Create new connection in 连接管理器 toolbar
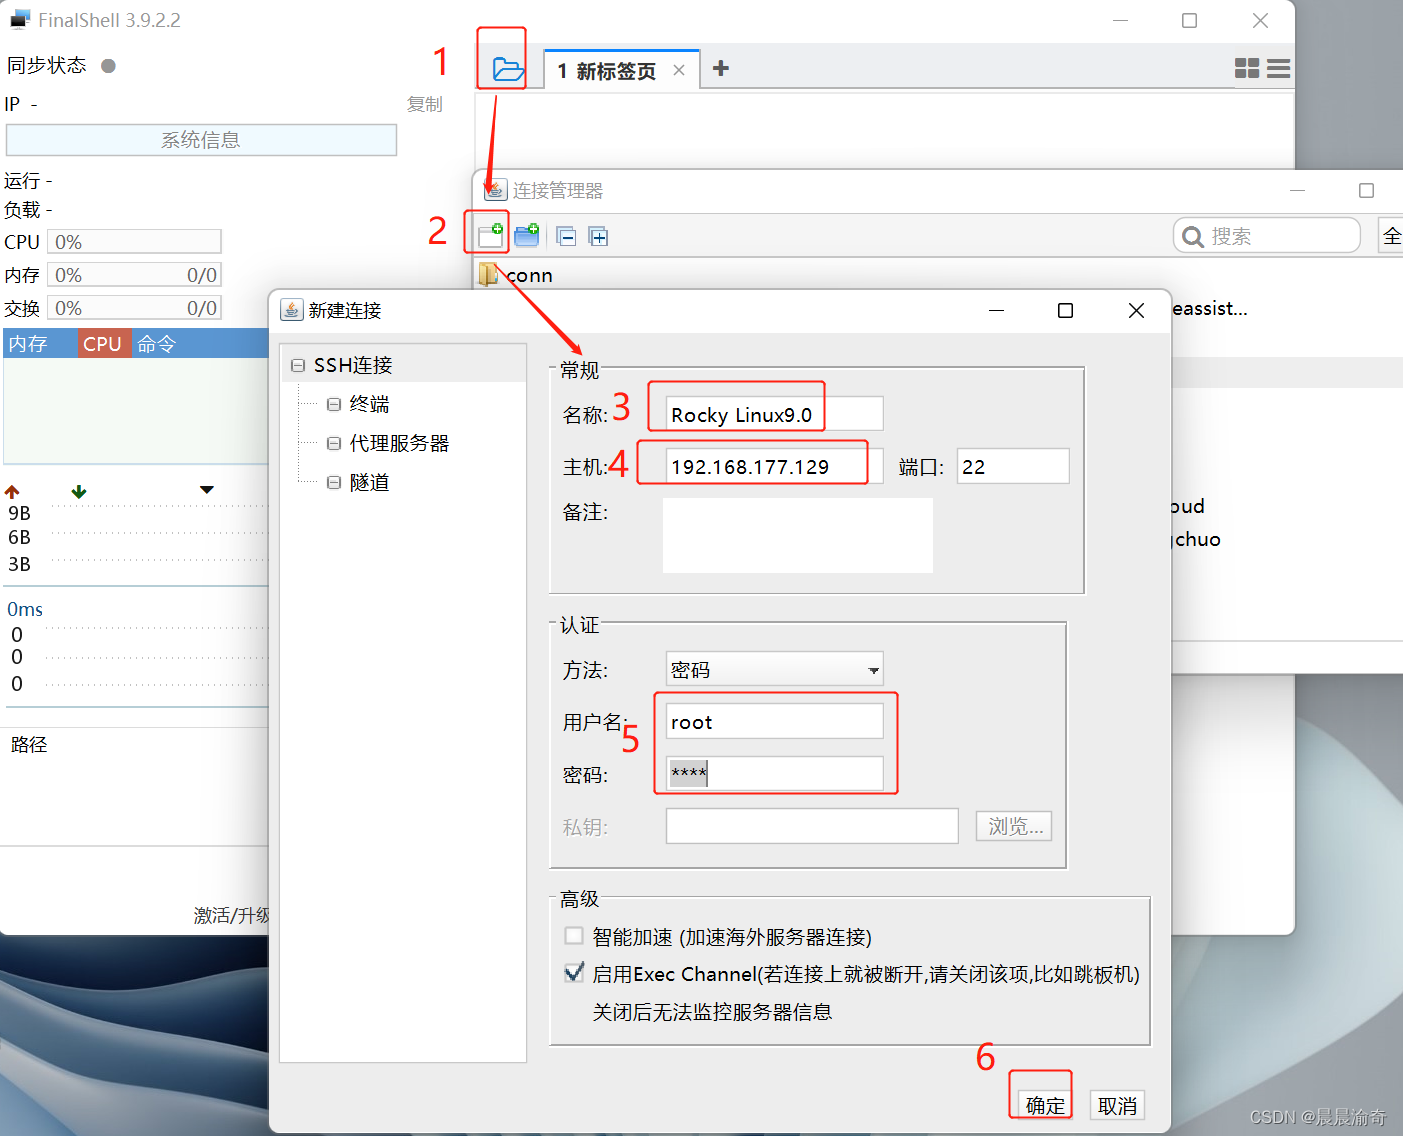The height and width of the screenshot is (1136, 1403). pos(491,235)
